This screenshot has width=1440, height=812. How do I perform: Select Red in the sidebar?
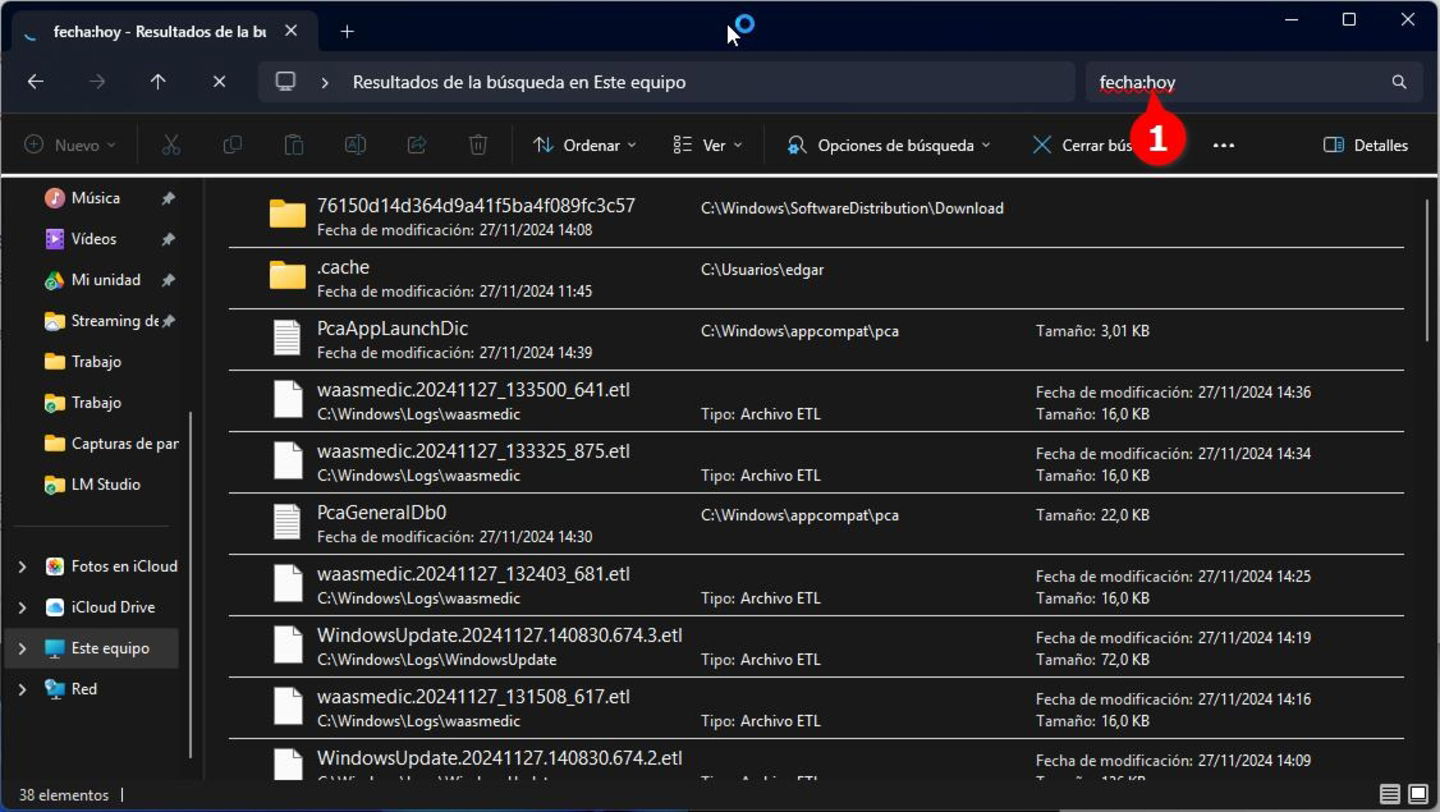[x=84, y=689]
